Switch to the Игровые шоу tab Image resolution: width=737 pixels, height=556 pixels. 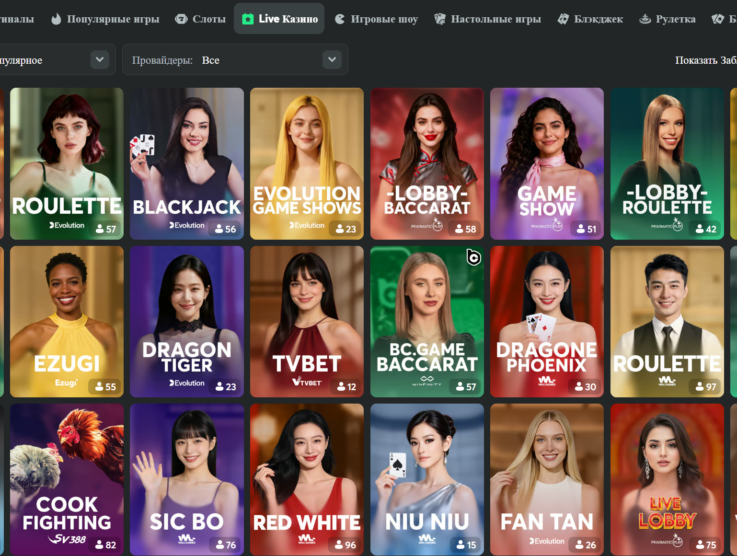[376, 19]
